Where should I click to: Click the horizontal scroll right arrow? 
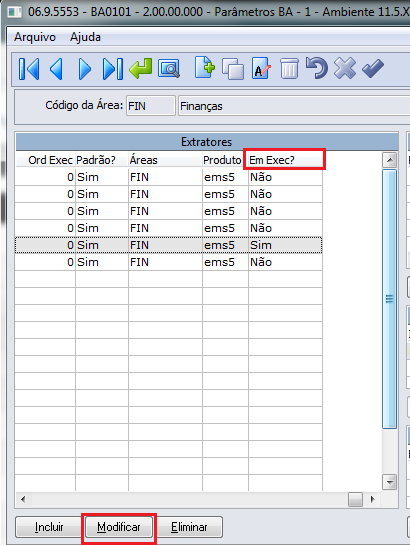pos(373,499)
